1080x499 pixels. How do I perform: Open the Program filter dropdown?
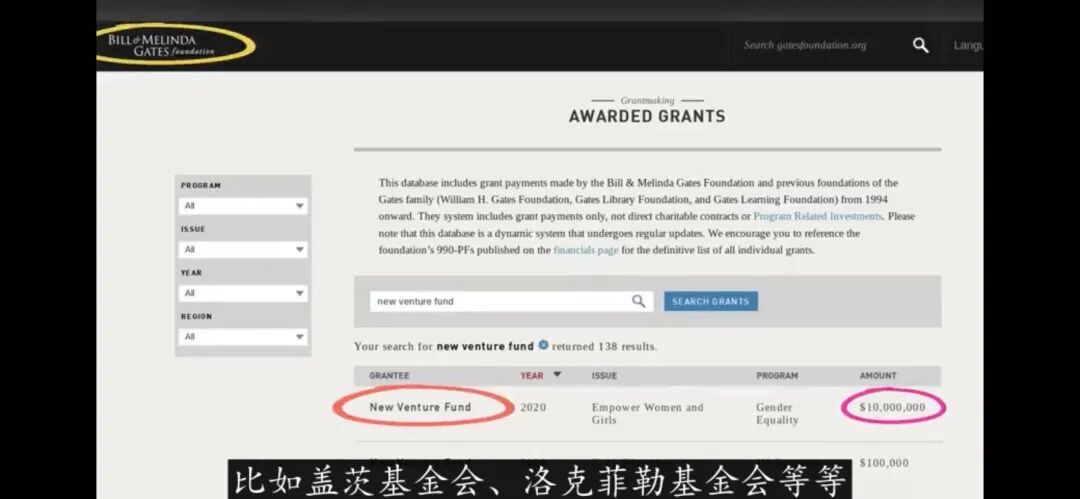[x=242, y=206]
